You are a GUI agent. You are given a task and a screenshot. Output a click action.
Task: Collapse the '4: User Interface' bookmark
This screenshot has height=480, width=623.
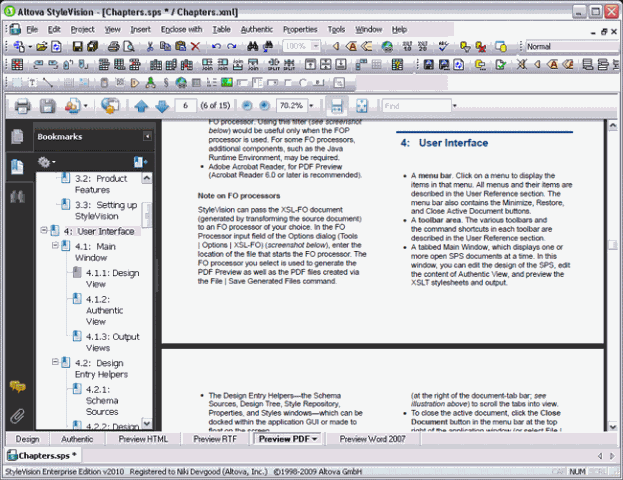[x=44, y=230]
